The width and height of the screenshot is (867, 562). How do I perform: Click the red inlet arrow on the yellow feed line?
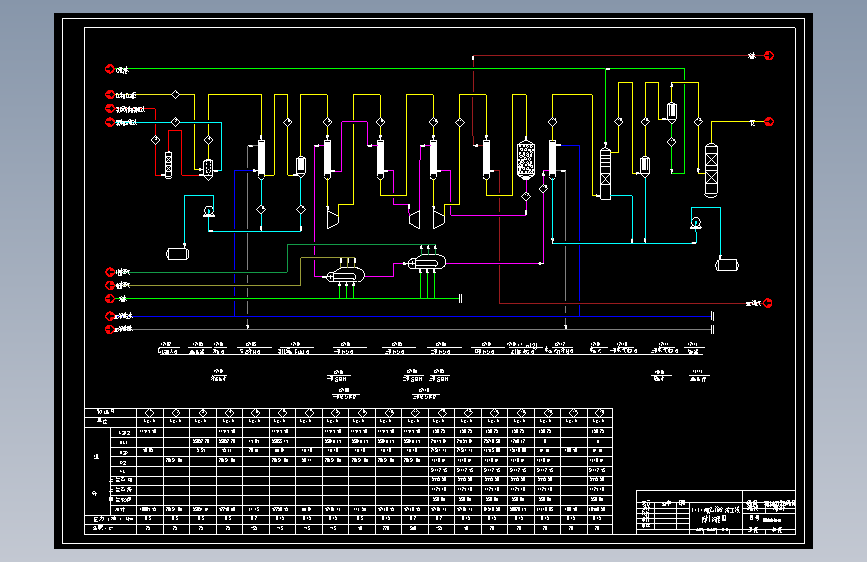tap(109, 95)
